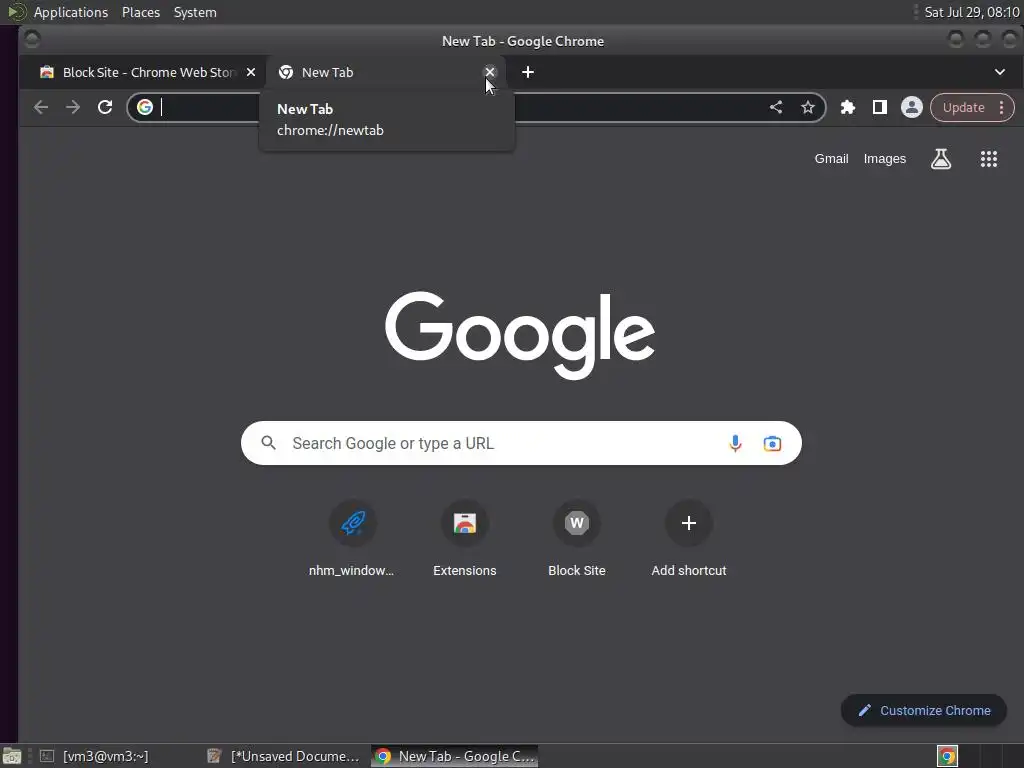This screenshot has width=1024, height=768.
Task: Open the Google apps grid
Action: click(x=989, y=159)
